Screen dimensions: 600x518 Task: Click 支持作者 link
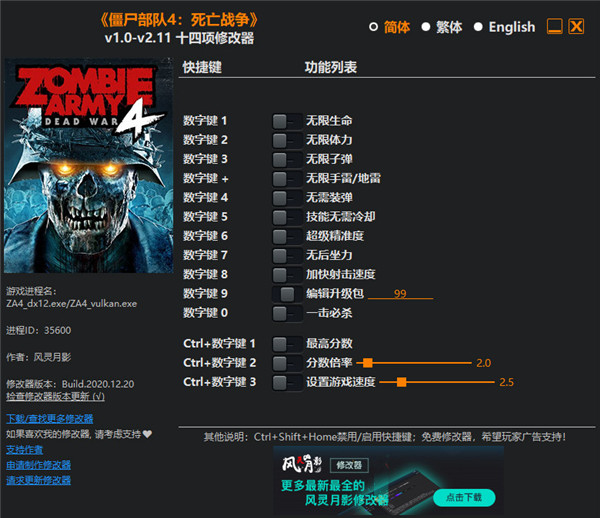point(24,450)
